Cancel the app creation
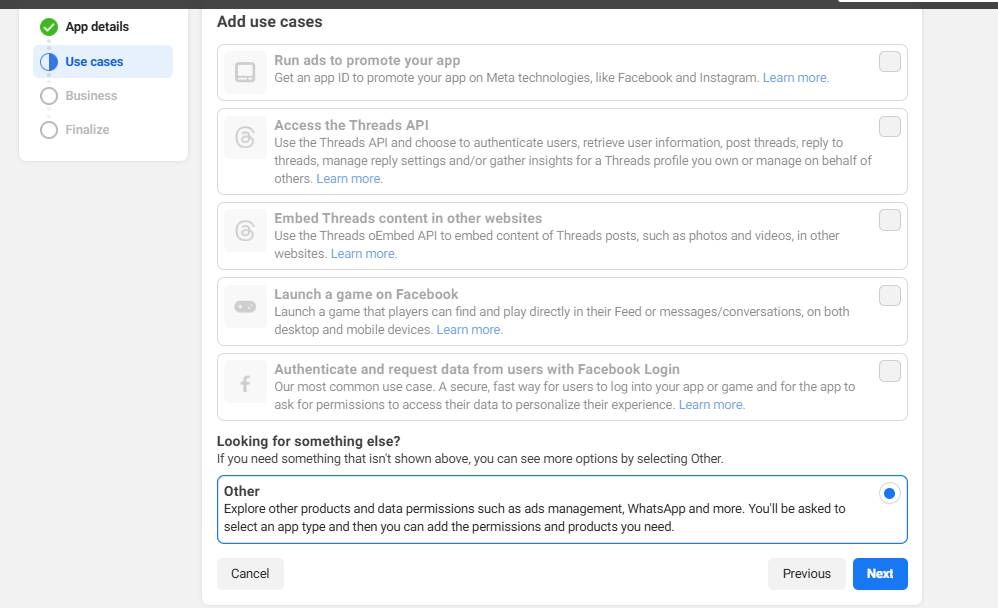This screenshot has width=998, height=608. (x=250, y=574)
